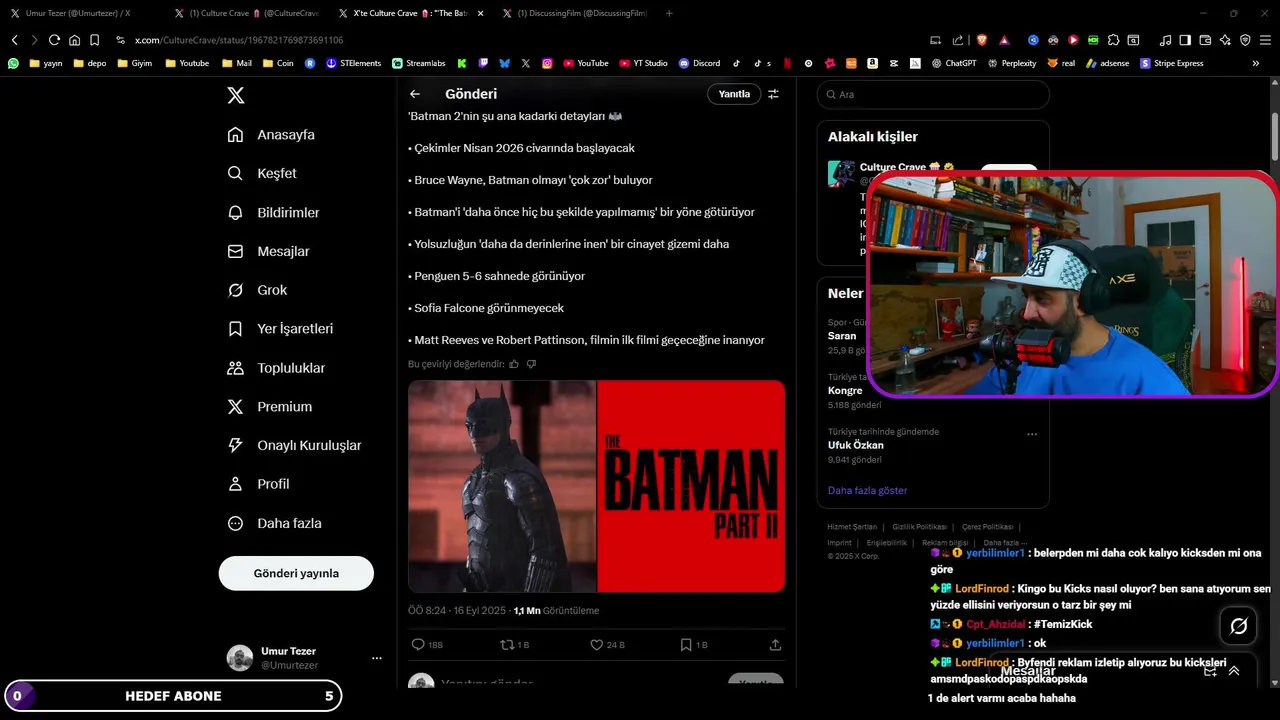Image resolution: width=1280 pixels, height=720 pixels.
Task: Open Ufuk Özkan trending topic
Action: point(855,445)
